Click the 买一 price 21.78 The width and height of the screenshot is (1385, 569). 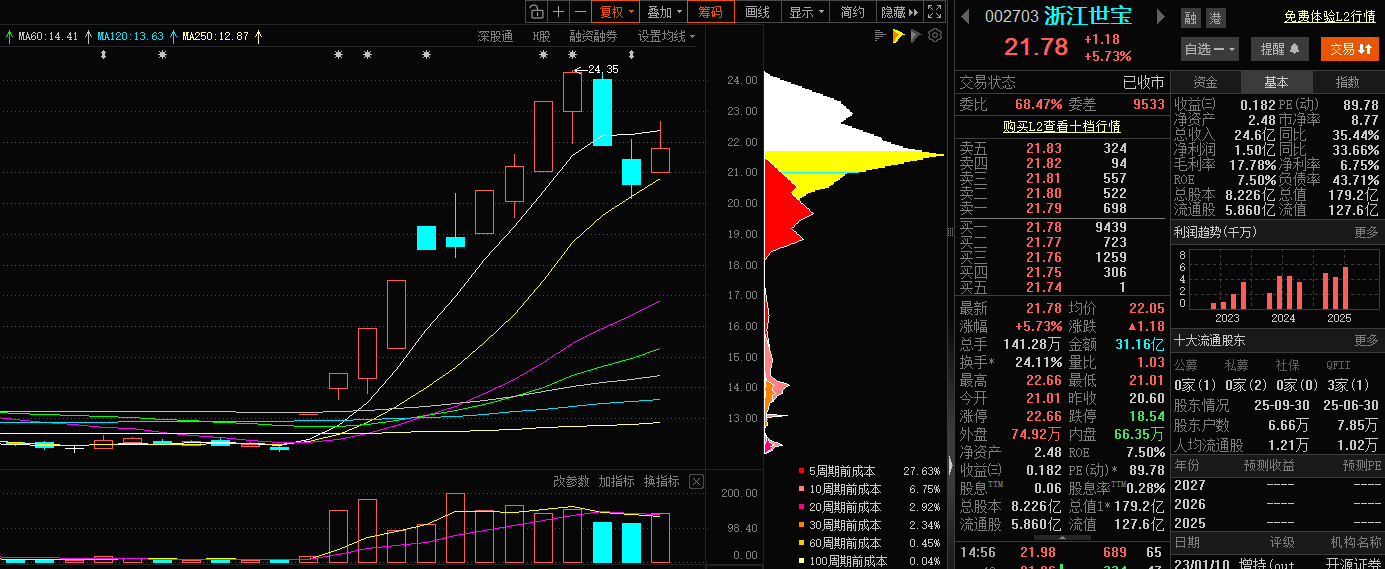1044,227
